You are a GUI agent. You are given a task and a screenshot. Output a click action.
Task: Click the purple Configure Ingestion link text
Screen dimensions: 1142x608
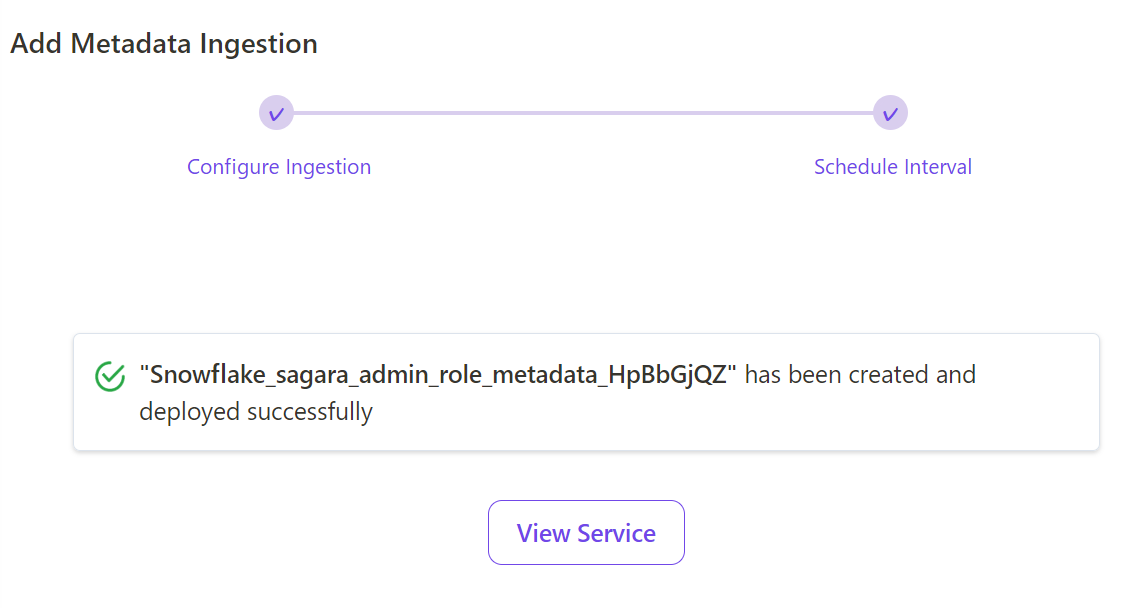point(279,167)
